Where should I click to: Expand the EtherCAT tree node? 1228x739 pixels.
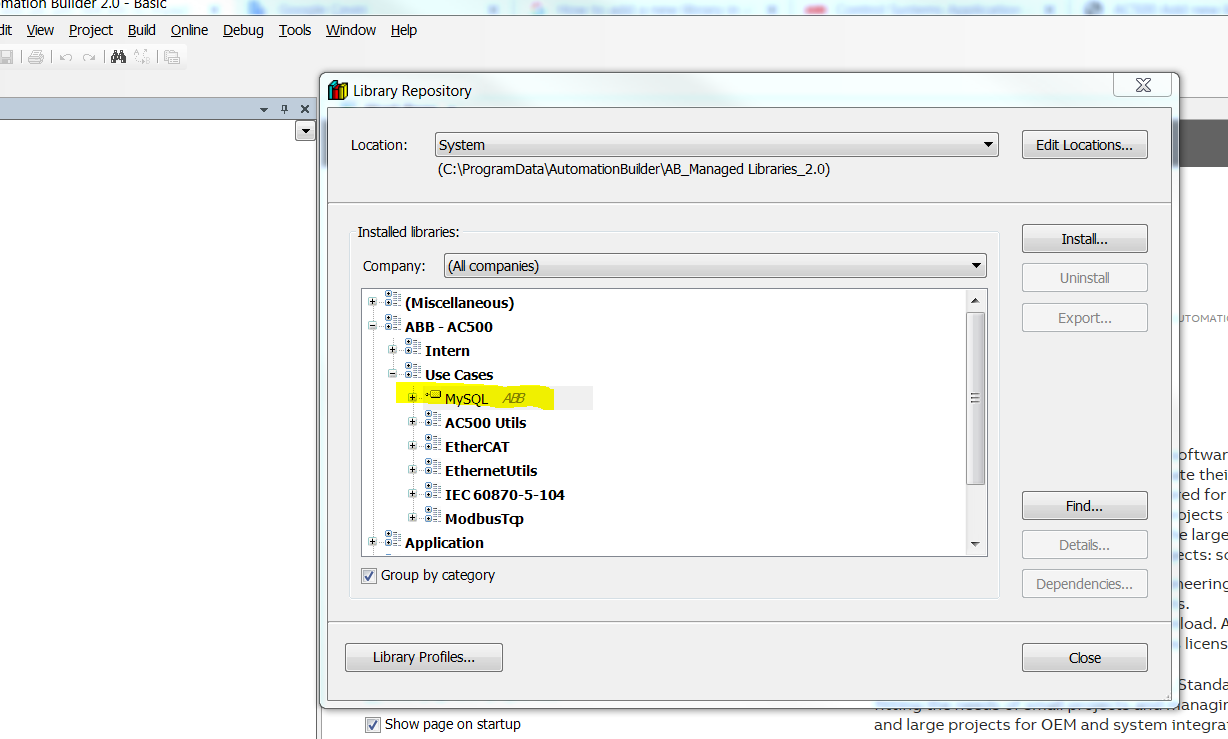412,446
